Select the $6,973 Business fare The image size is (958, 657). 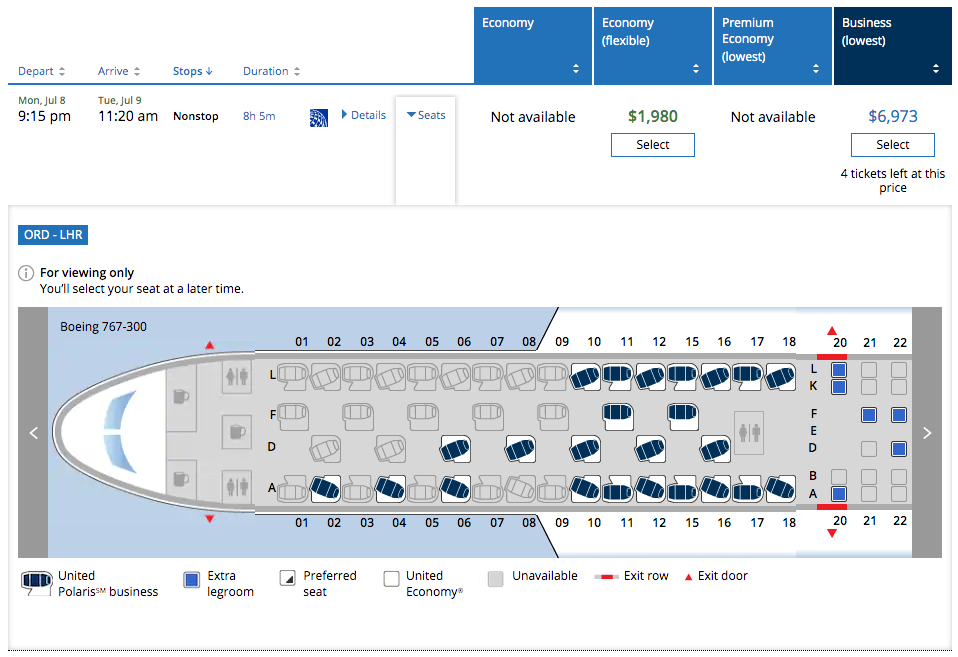892,145
